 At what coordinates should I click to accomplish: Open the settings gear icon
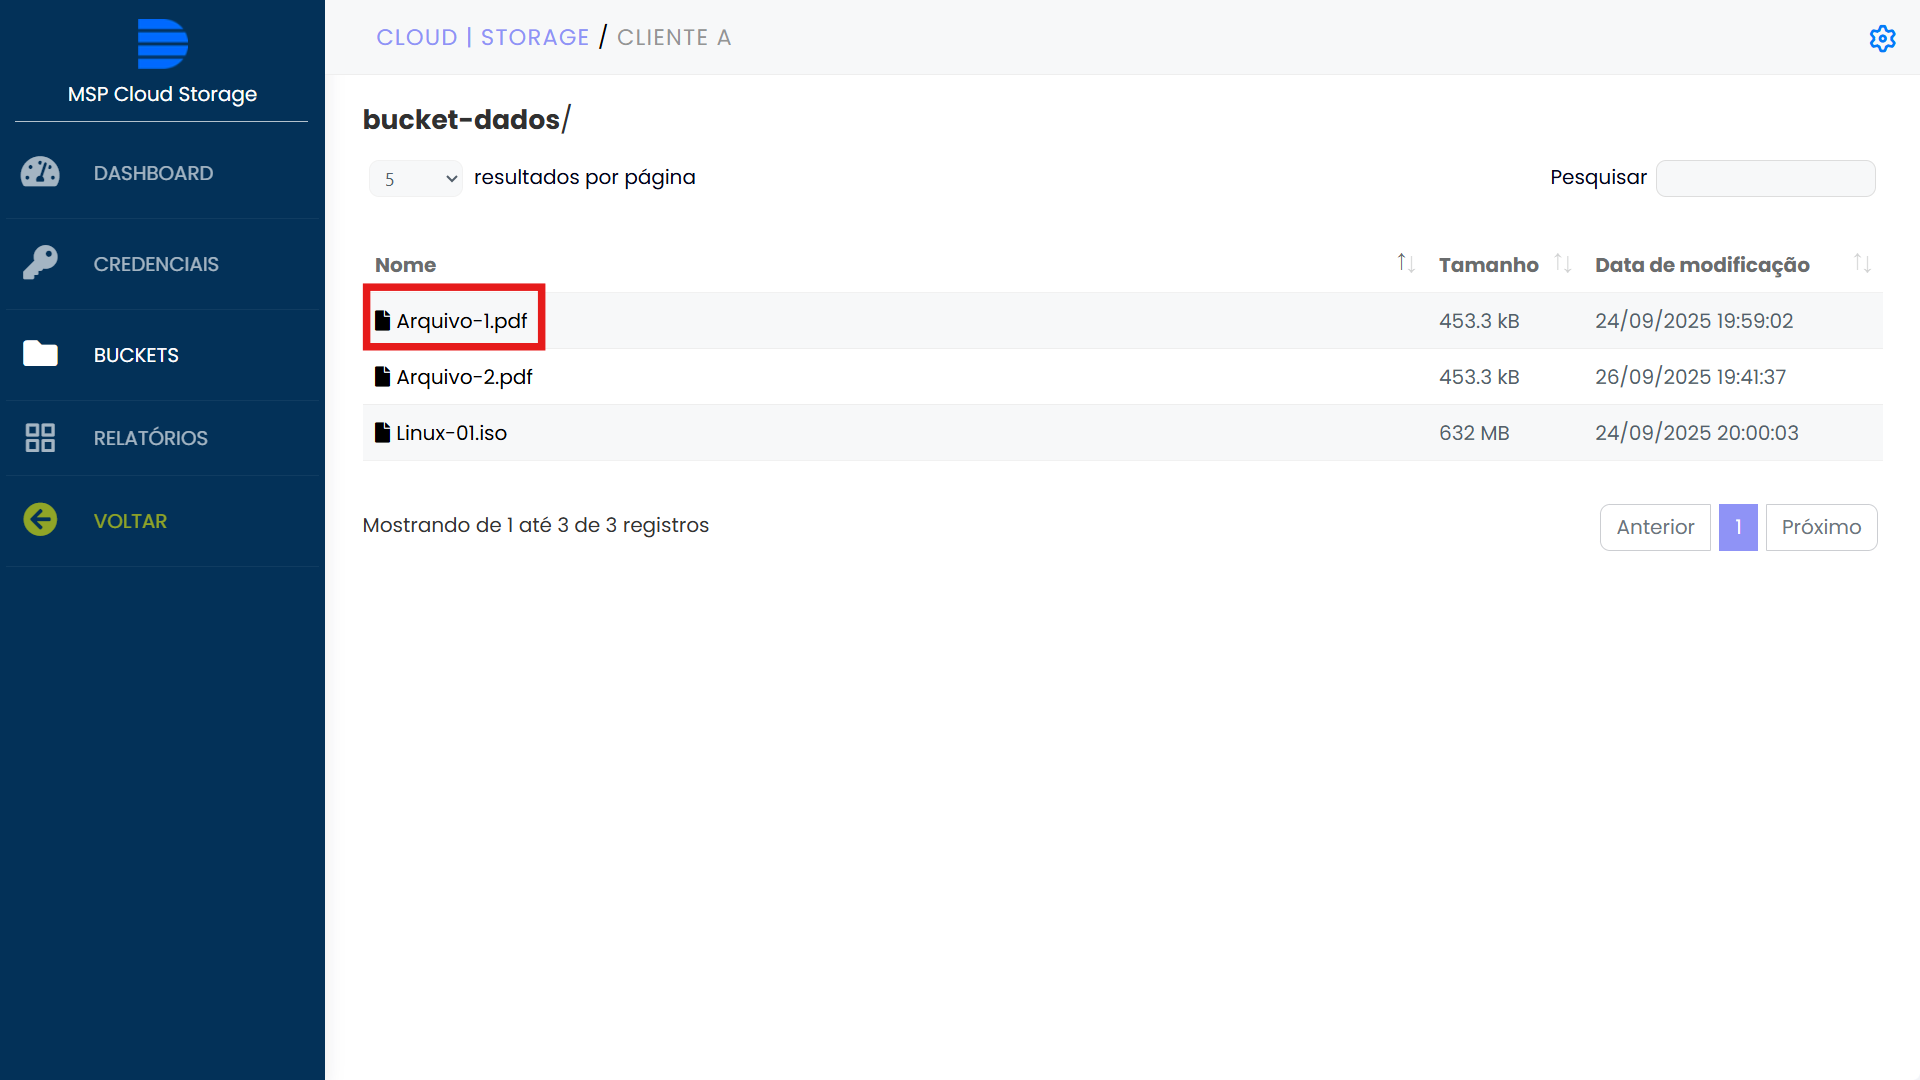[1882, 38]
